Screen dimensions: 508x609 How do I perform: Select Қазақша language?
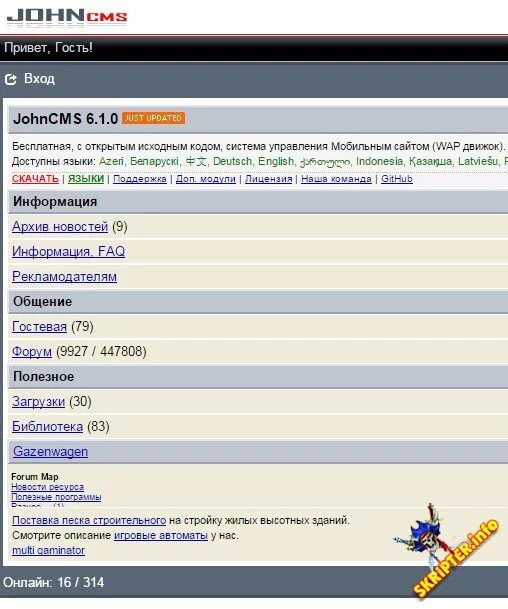(430, 161)
